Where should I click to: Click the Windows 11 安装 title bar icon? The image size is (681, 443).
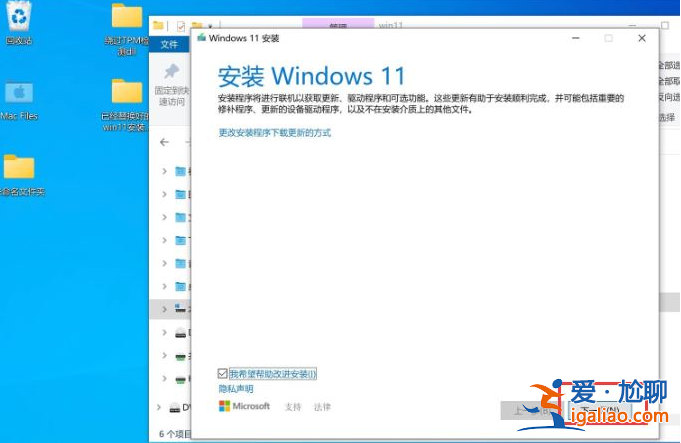tap(202, 38)
